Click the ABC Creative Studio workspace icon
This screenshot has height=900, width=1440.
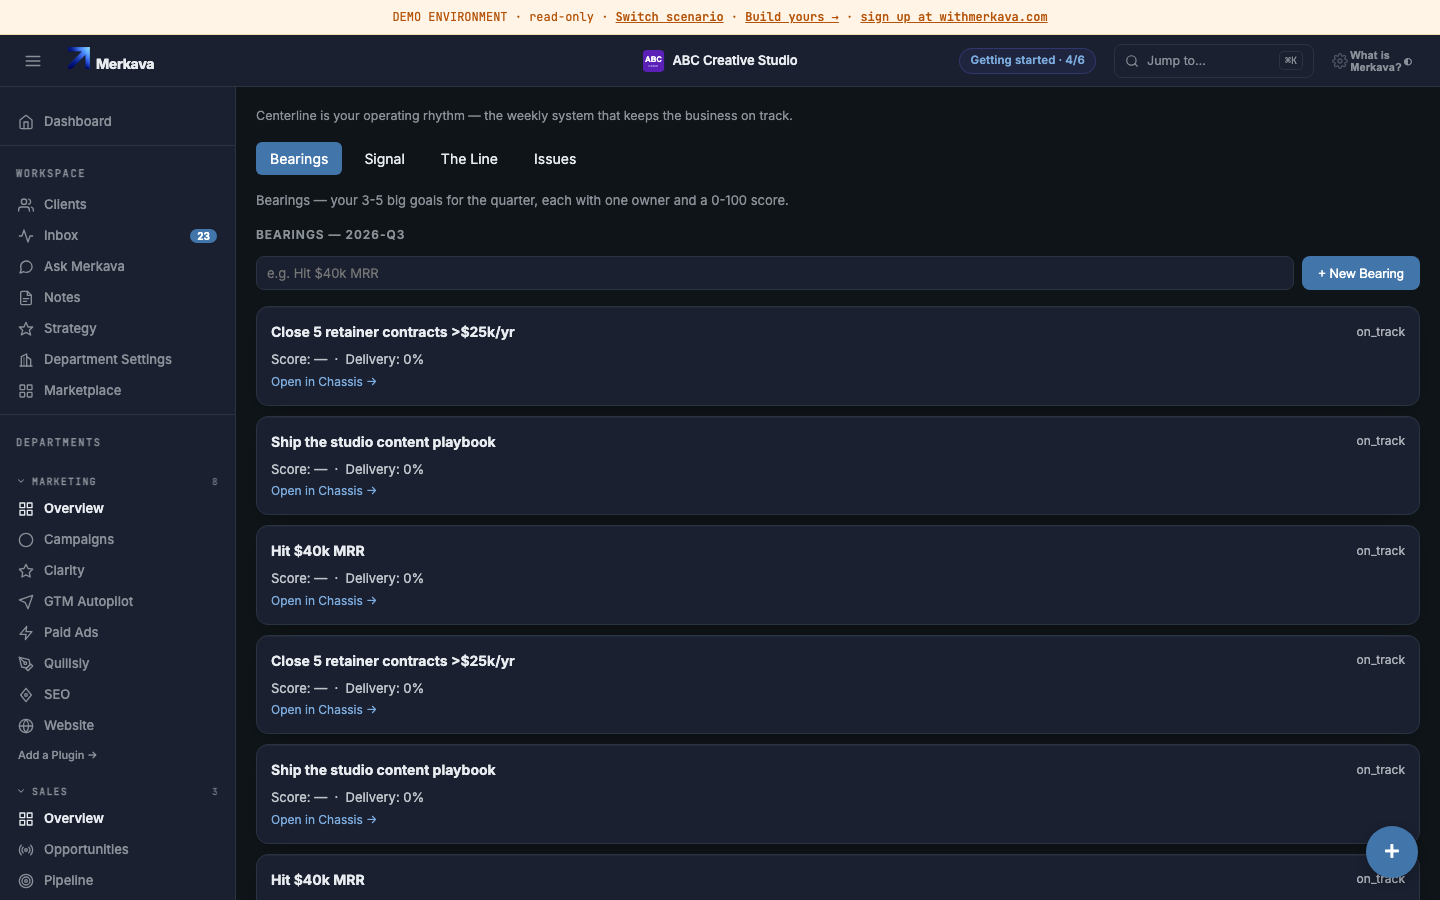tap(653, 61)
